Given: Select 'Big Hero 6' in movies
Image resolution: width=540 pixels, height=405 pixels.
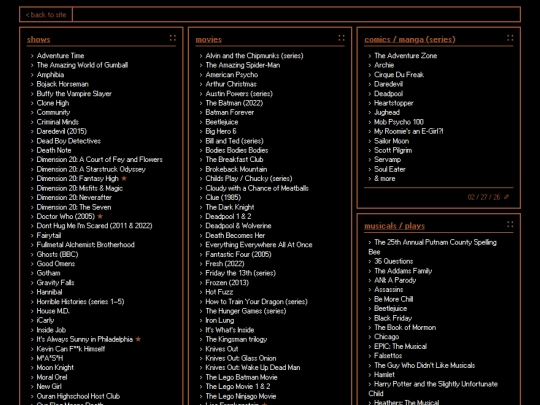Looking at the screenshot, I should point(221,131).
